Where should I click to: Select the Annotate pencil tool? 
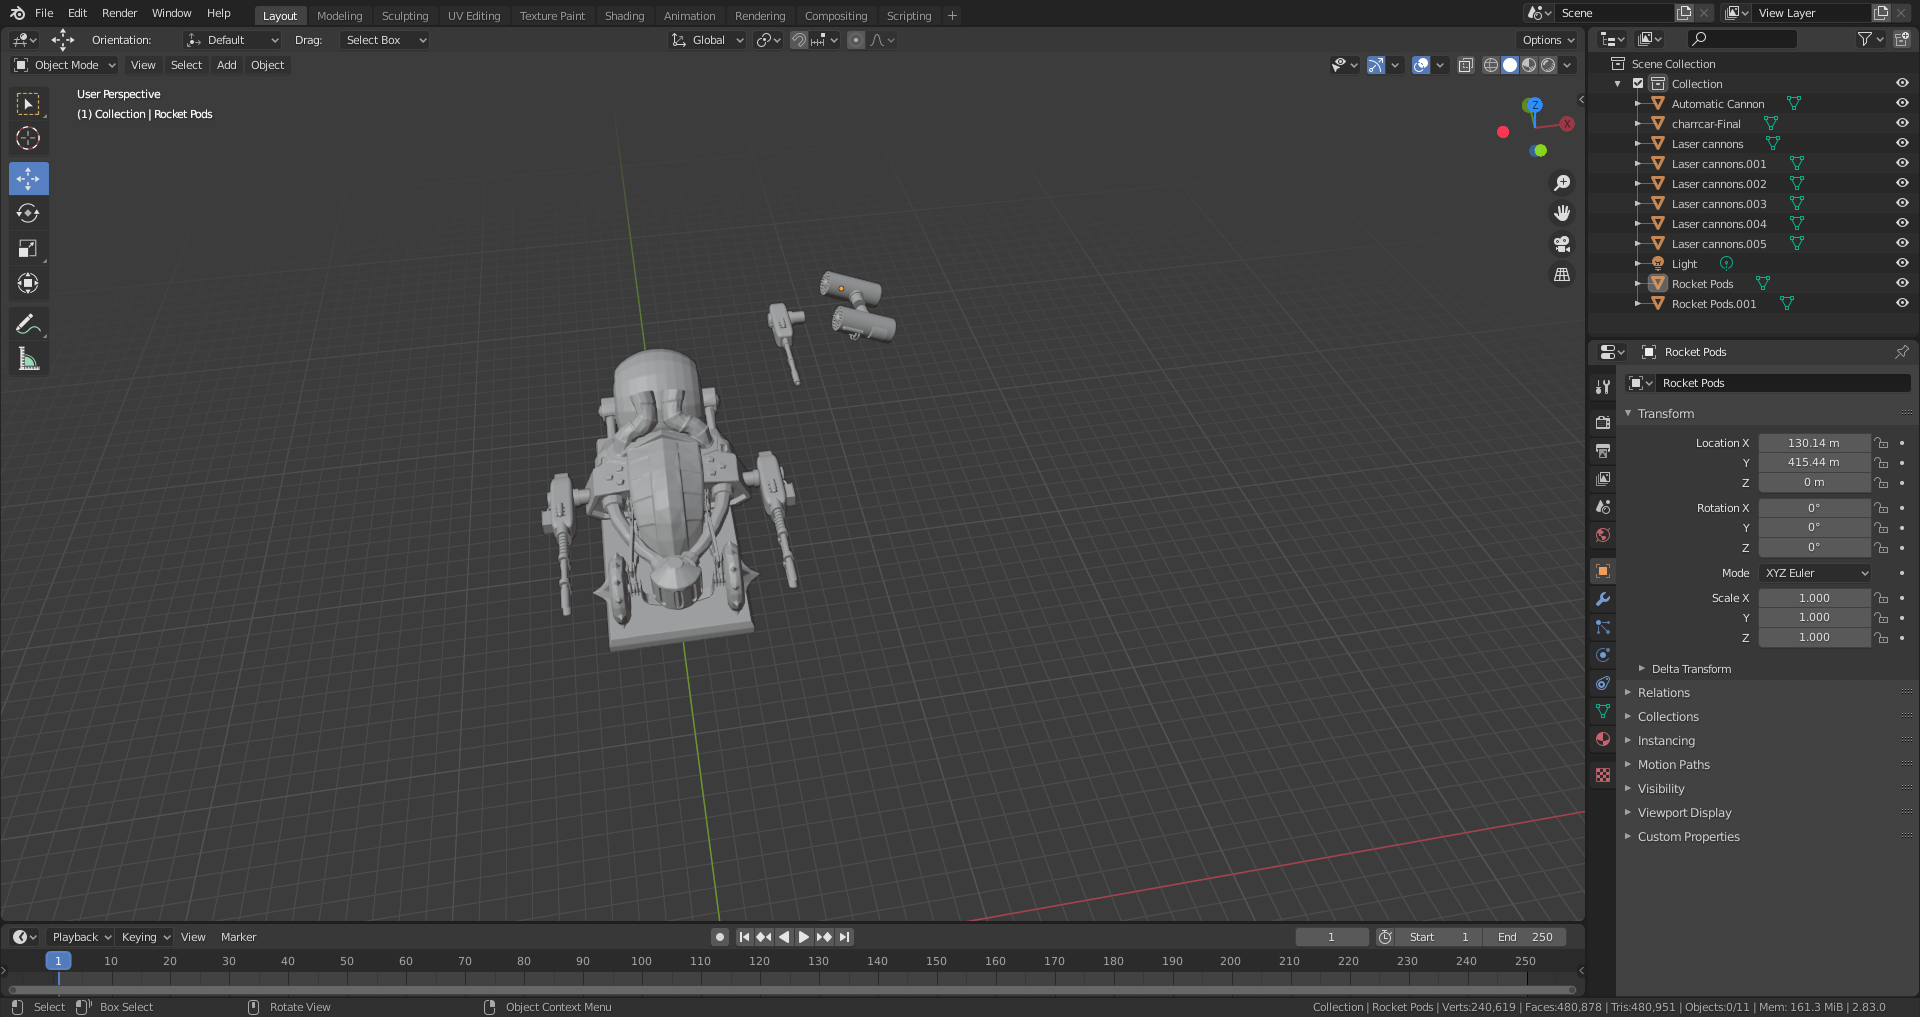pos(28,324)
